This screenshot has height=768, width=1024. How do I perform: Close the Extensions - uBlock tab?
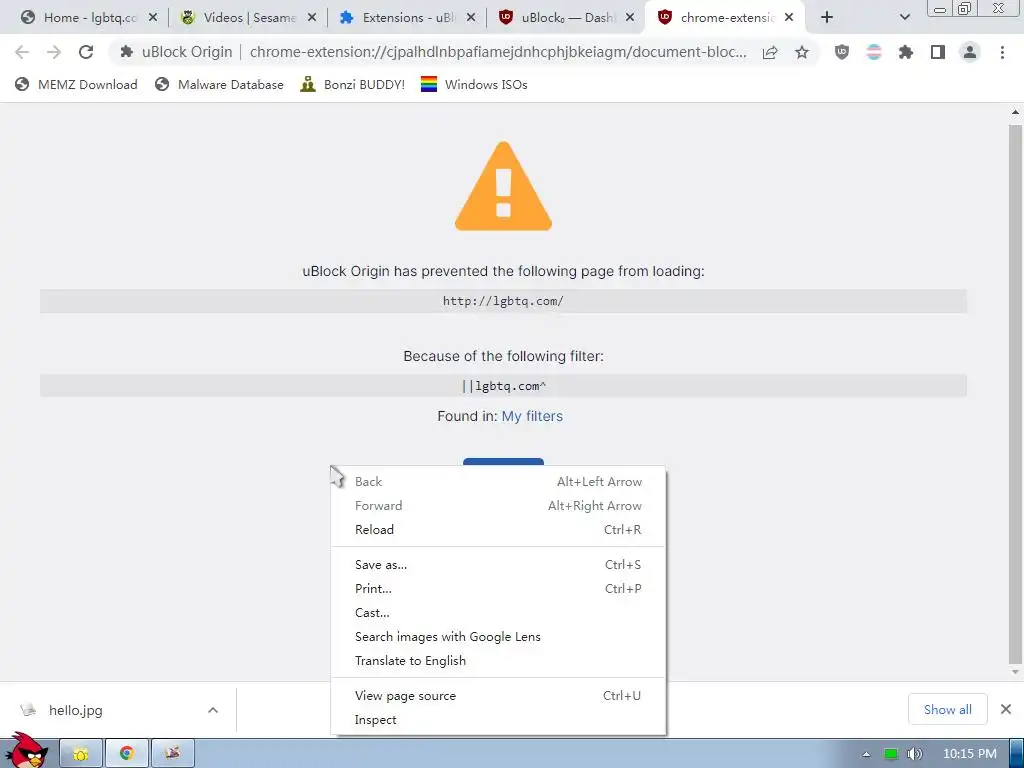tap(471, 18)
